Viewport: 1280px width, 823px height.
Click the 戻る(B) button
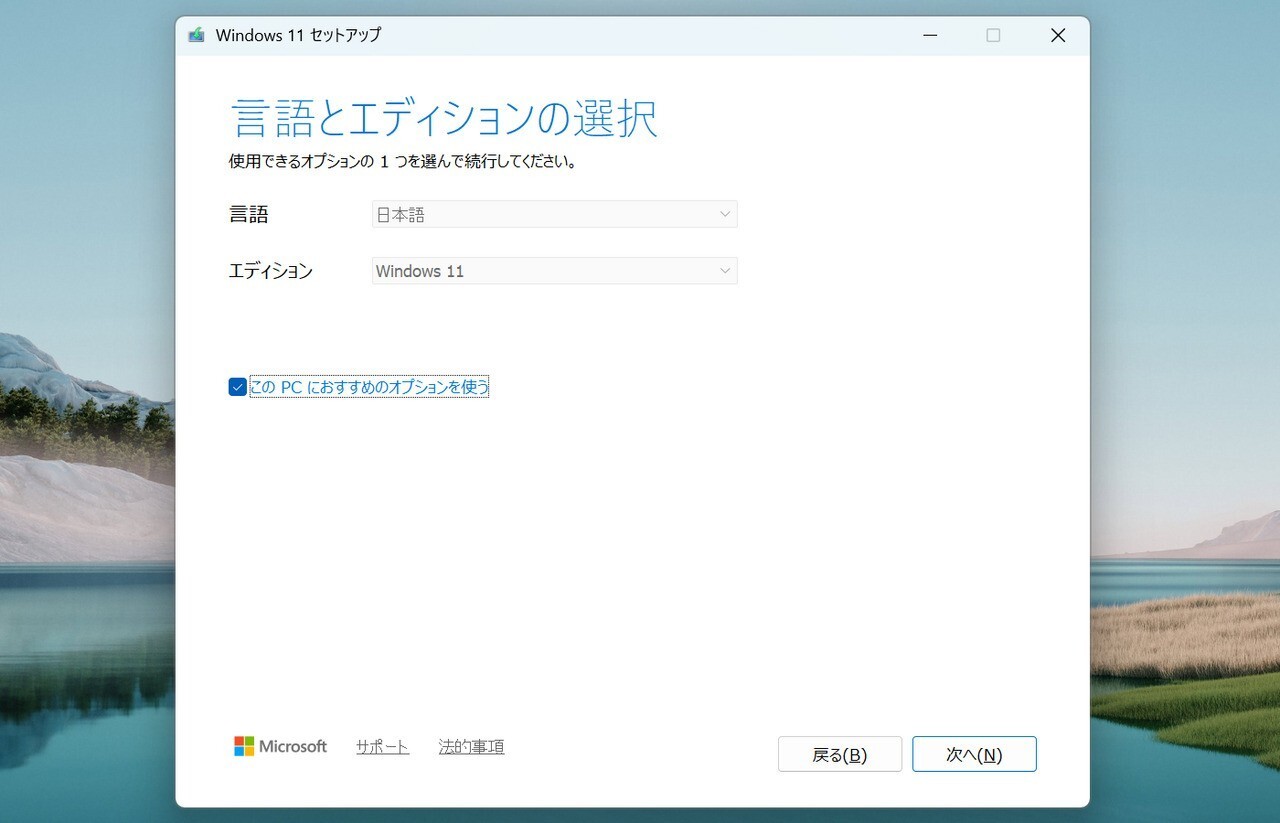coord(840,755)
